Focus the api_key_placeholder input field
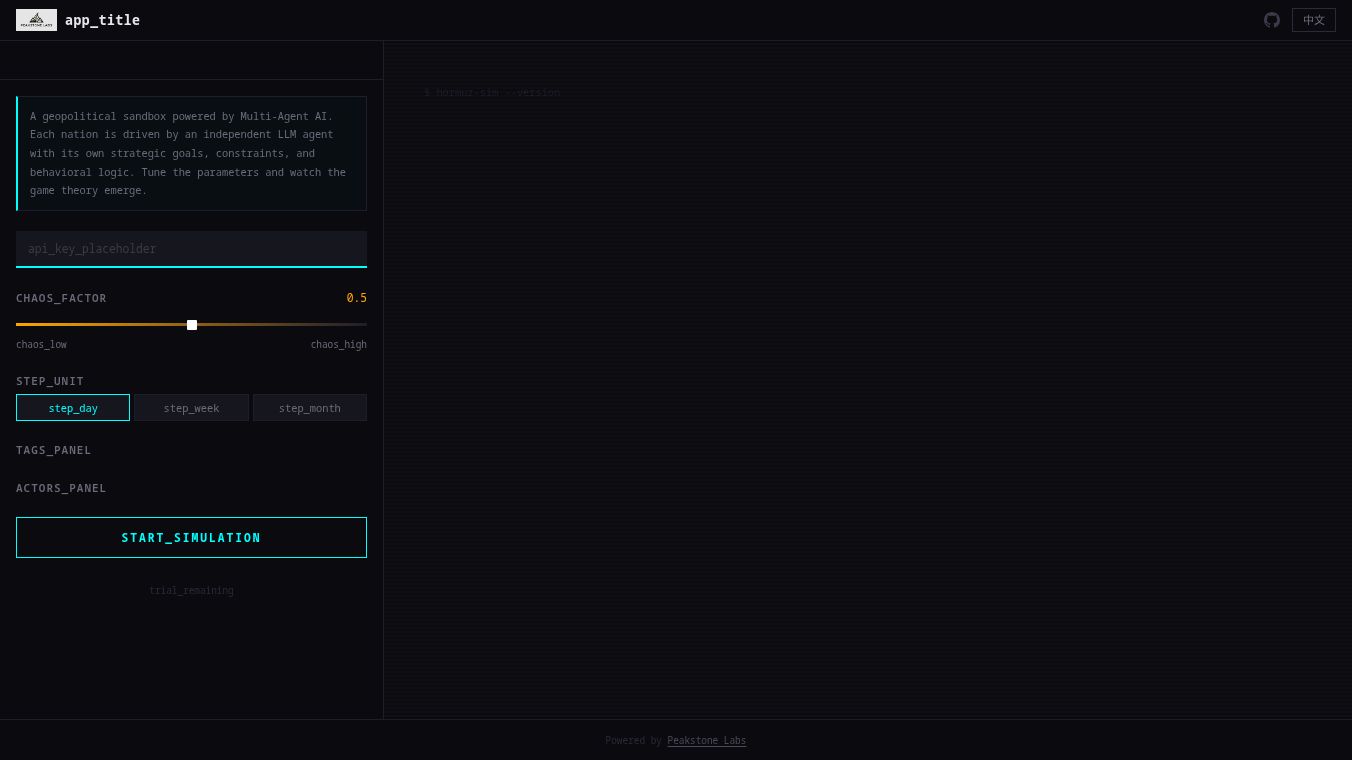This screenshot has width=1352, height=760. (x=191, y=249)
